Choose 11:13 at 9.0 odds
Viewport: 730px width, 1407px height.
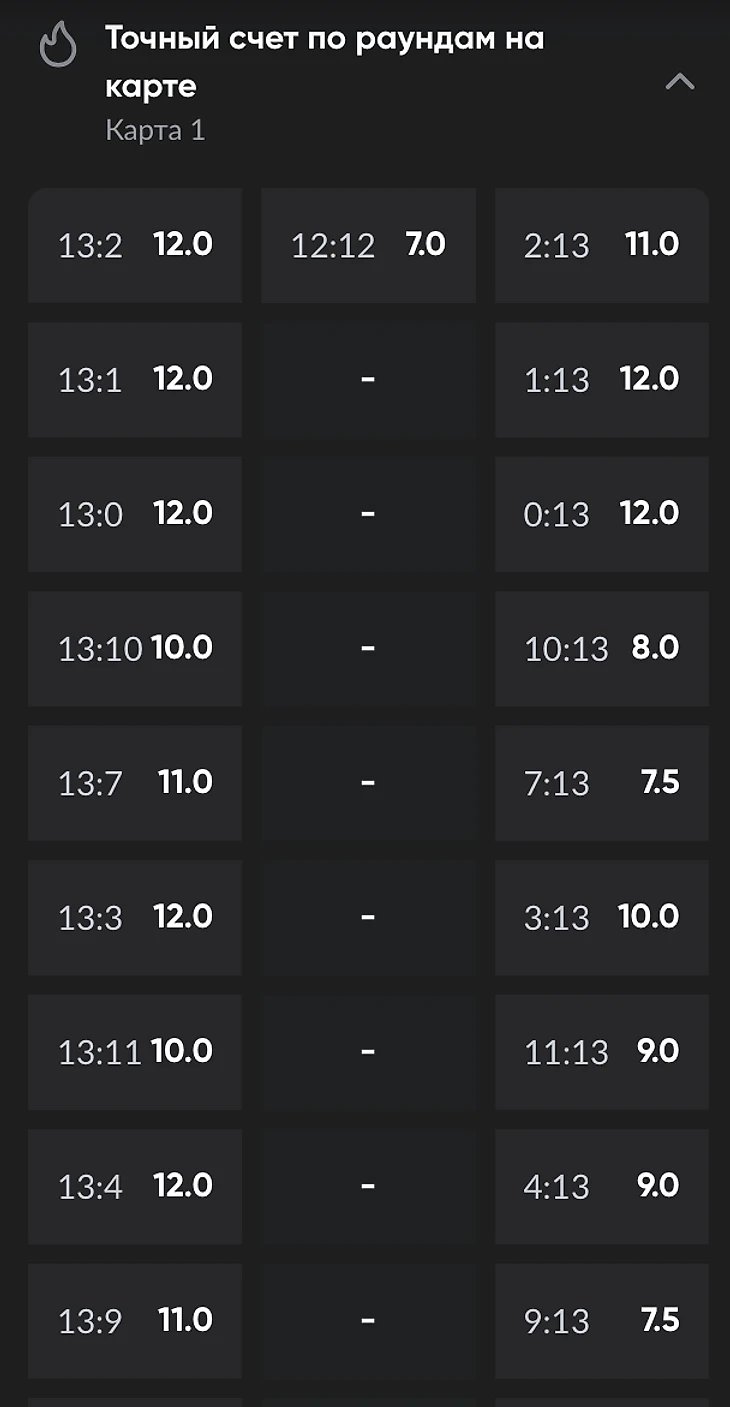(x=601, y=1051)
